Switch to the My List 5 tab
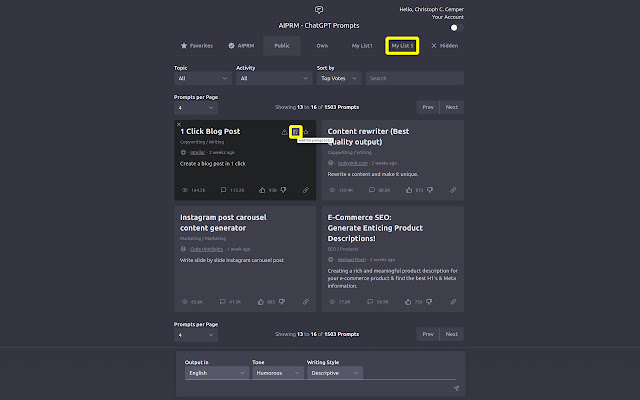 point(402,46)
